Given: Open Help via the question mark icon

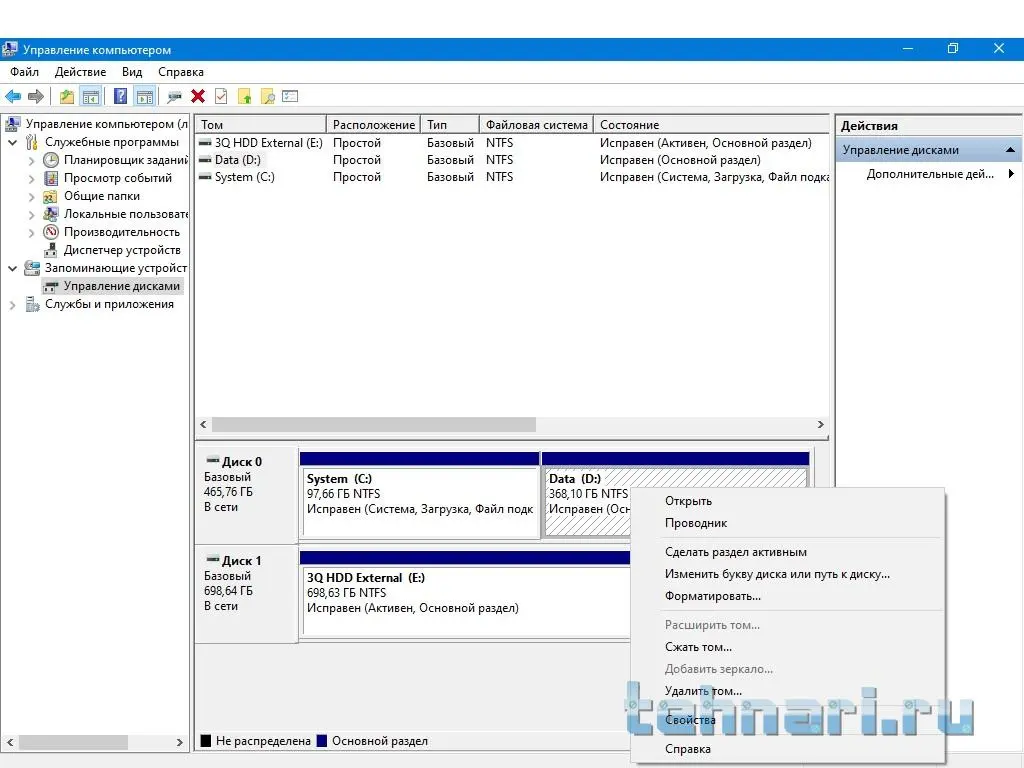Looking at the screenshot, I should (120, 97).
